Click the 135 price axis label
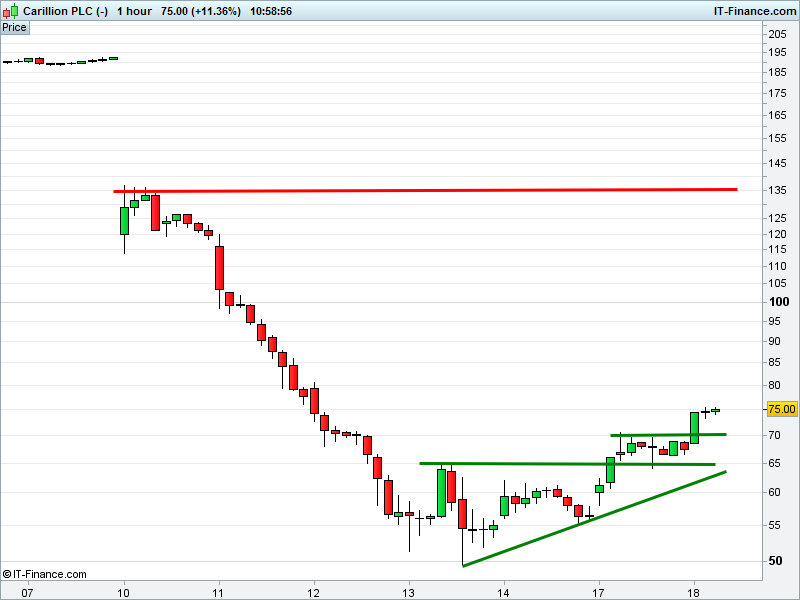The width and height of the screenshot is (800, 600). (x=778, y=190)
